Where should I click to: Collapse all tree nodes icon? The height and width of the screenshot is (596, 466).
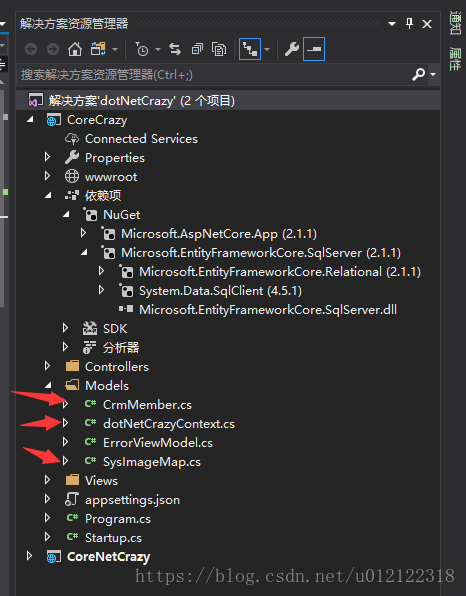tap(197, 49)
